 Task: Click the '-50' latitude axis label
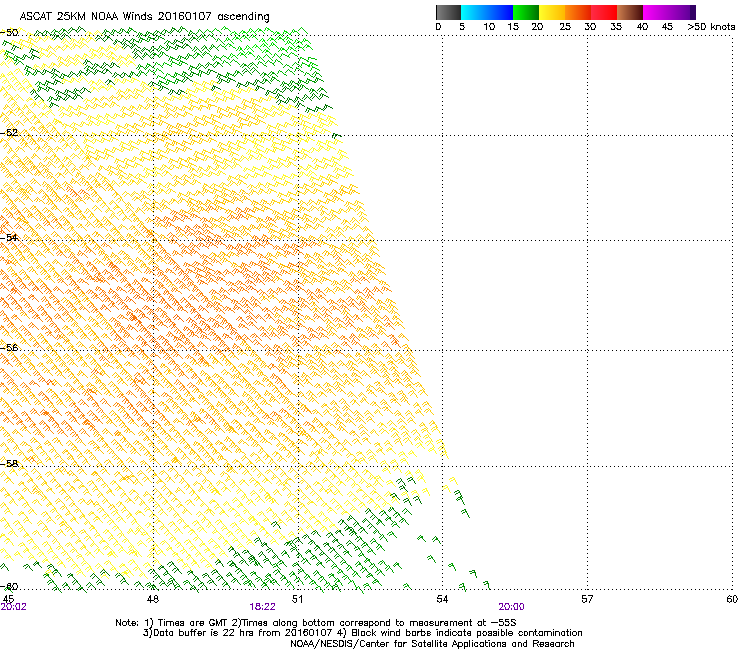click(x=9, y=33)
